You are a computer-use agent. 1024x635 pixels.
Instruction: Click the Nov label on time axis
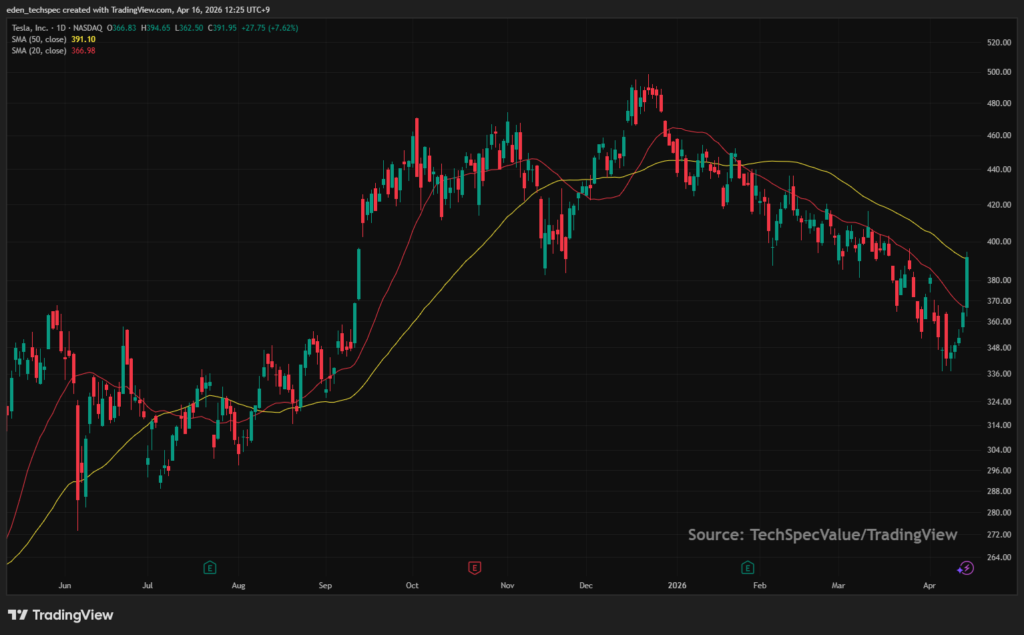[507, 585]
